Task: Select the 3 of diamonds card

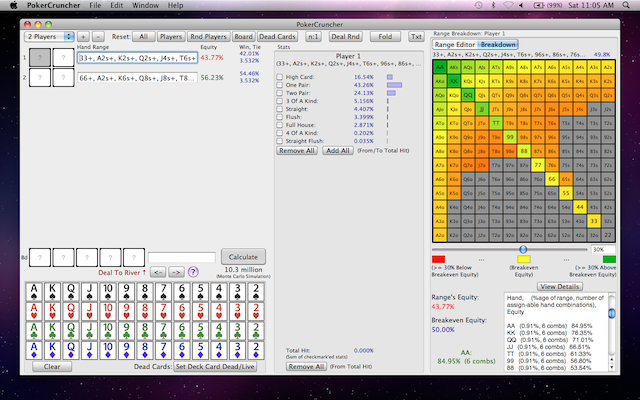Action: 238,350
